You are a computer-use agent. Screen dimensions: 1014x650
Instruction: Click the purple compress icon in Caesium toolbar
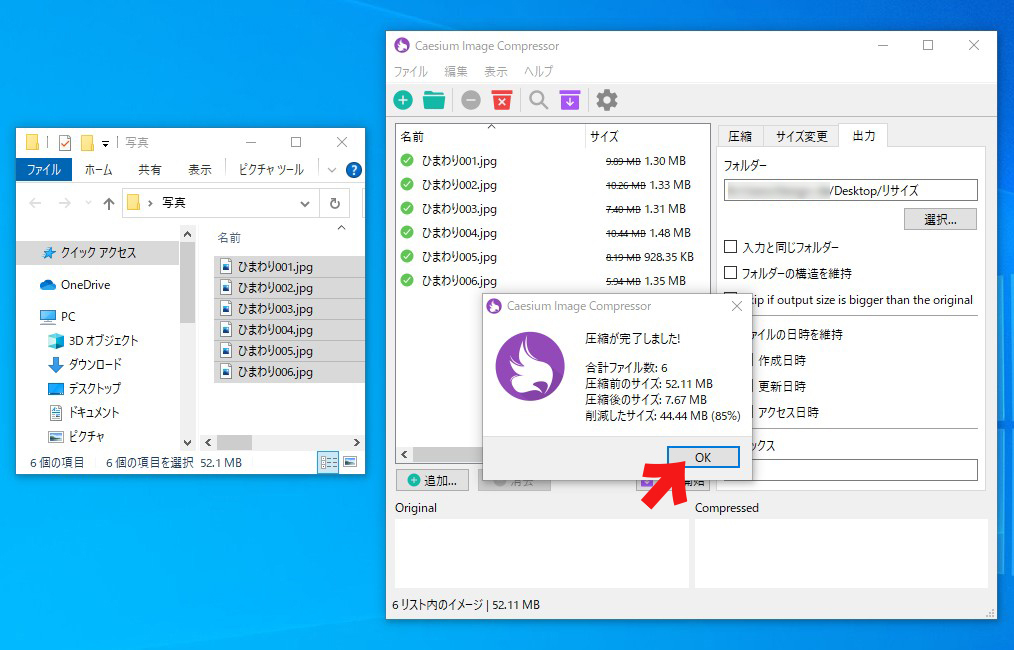(x=570, y=100)
